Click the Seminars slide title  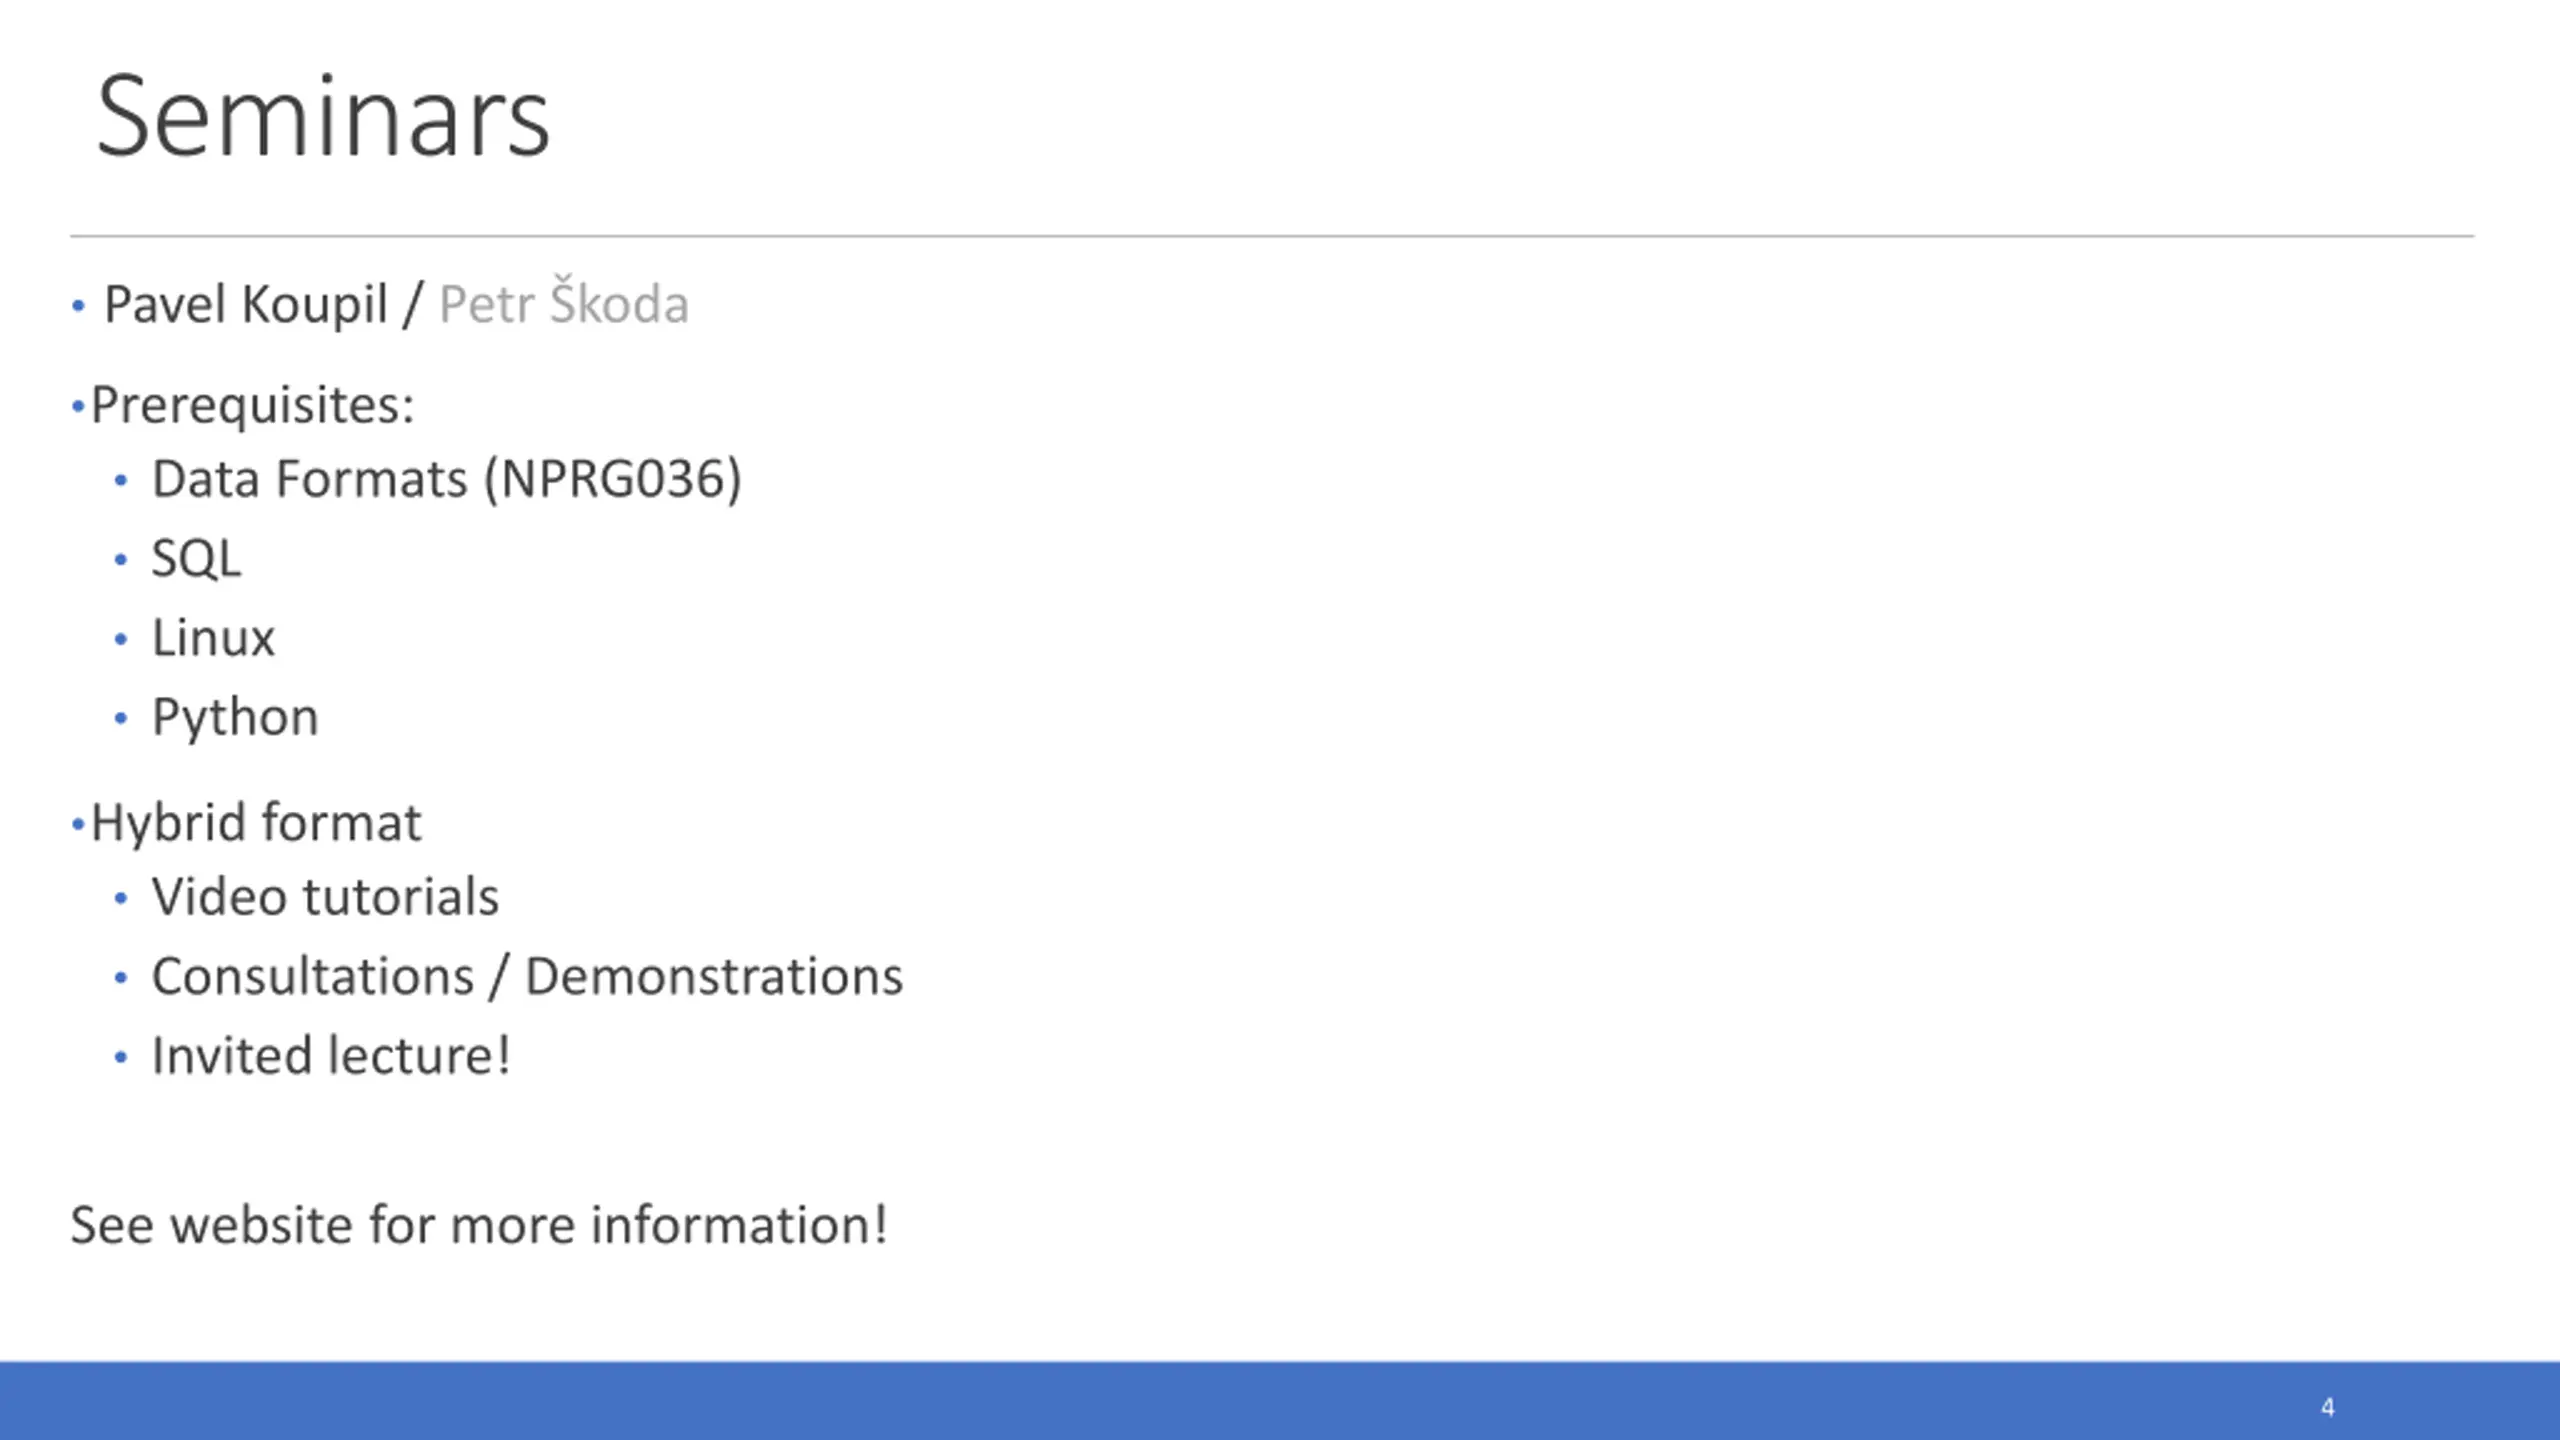(323, 117)
